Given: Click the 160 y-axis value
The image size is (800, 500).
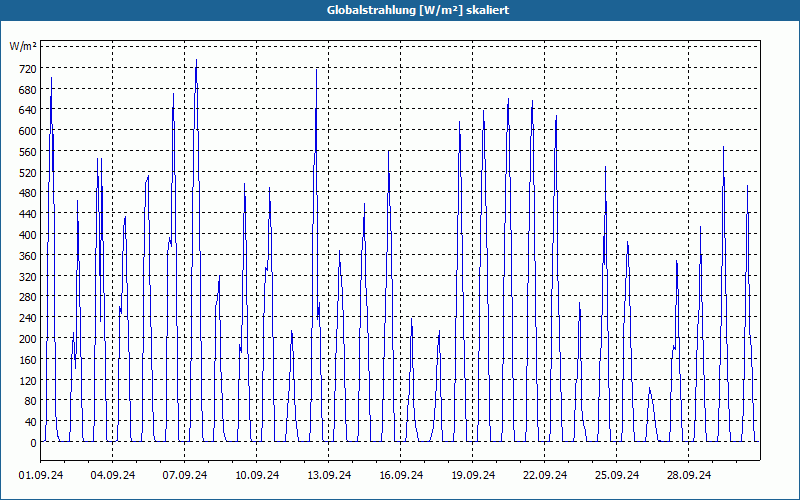Looking at the screenshot, I should point(27,360).
